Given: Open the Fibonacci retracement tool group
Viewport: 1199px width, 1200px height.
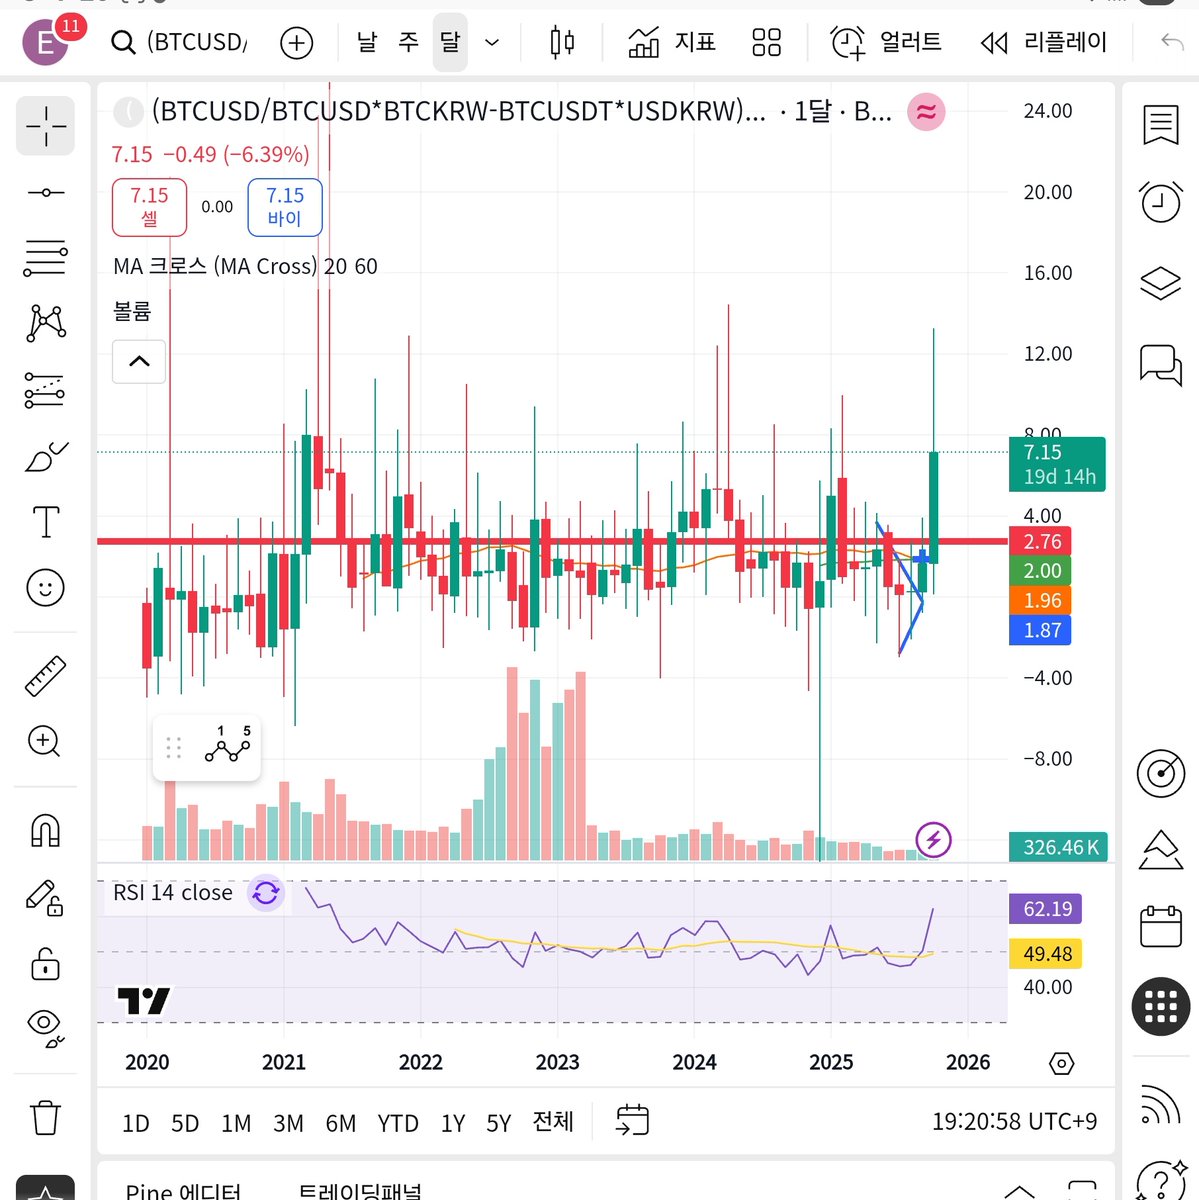Looking at the screenshot, I should [46, 258].
